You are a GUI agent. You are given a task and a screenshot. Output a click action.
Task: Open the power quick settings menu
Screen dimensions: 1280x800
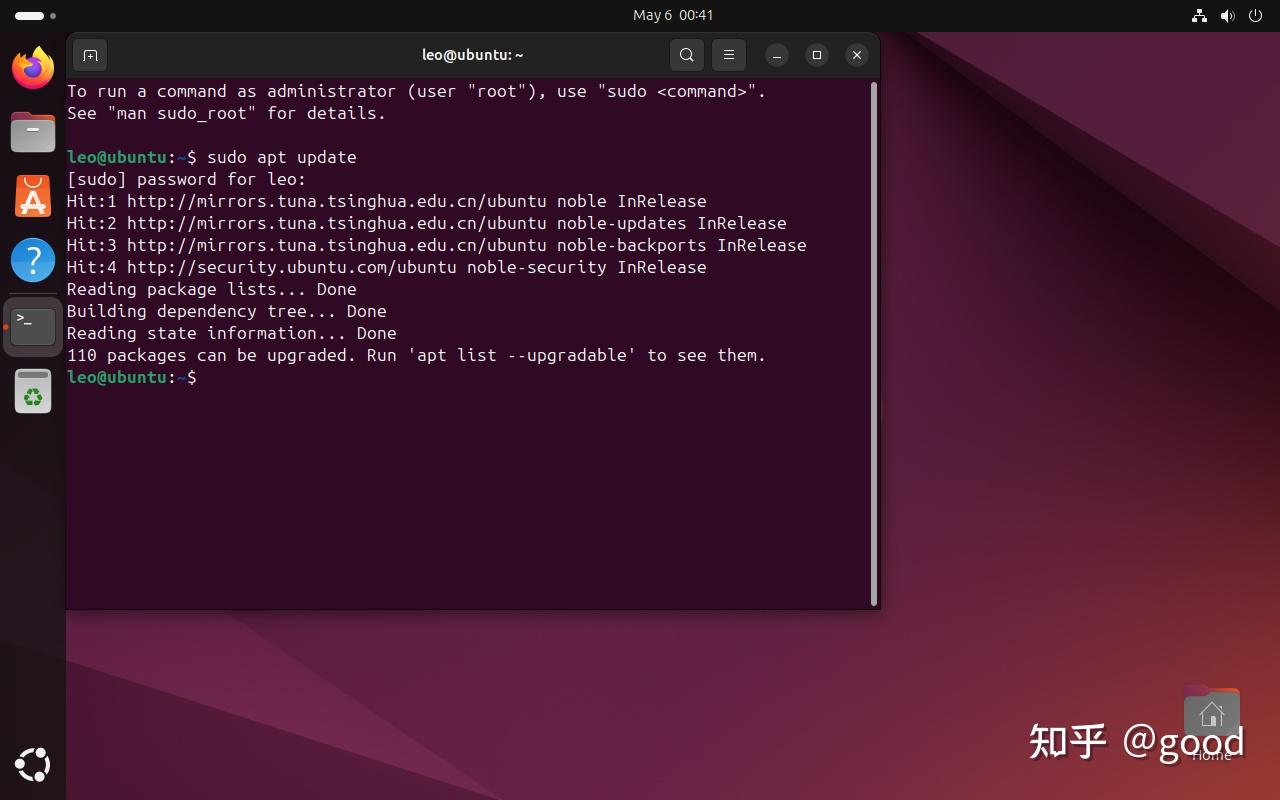[x=1254, y=15]
